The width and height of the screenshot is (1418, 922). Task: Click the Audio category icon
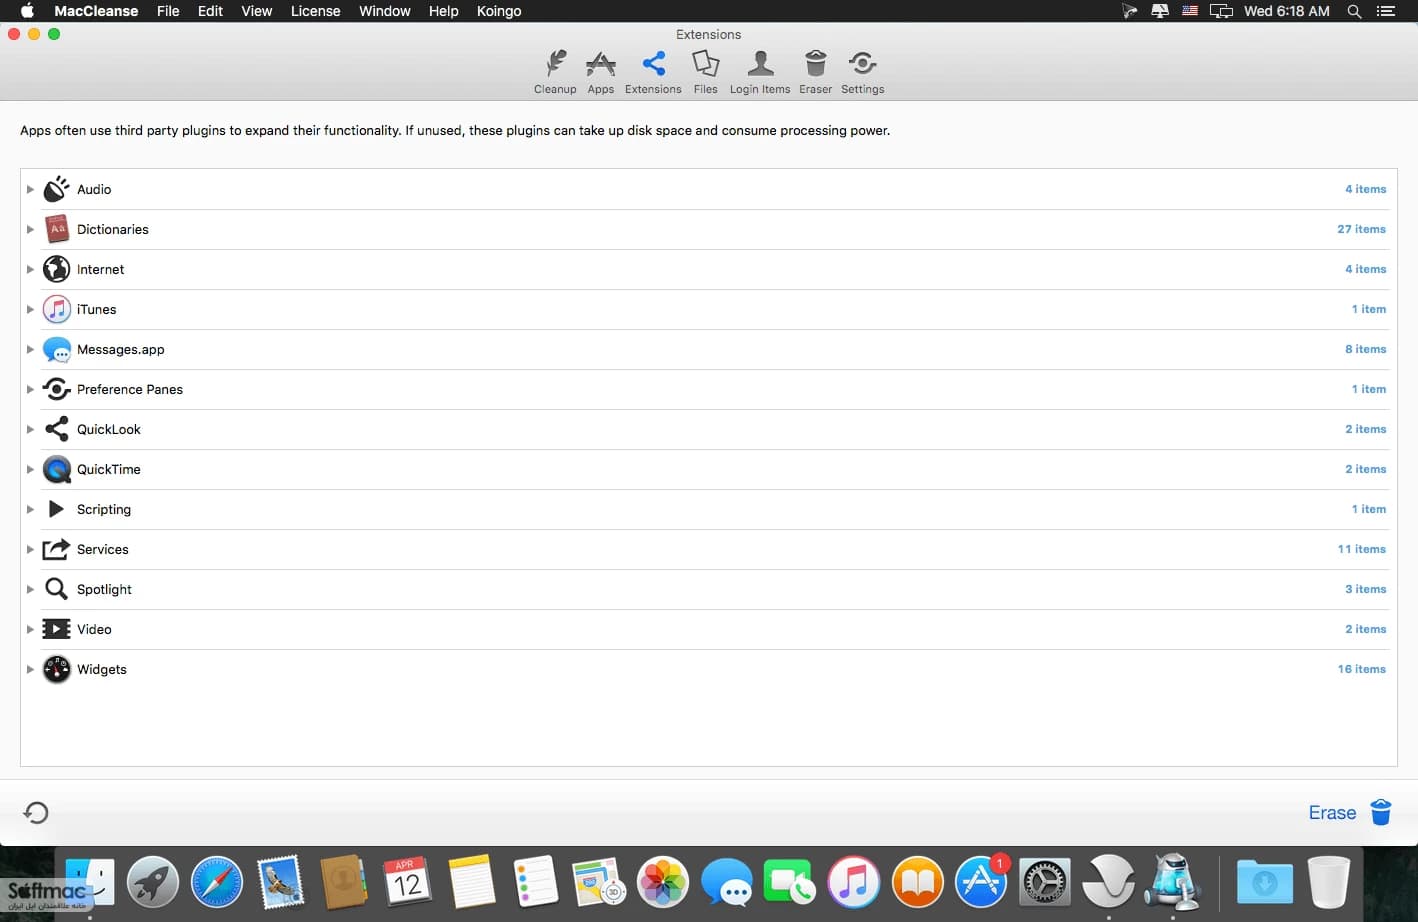pos(57,189)
